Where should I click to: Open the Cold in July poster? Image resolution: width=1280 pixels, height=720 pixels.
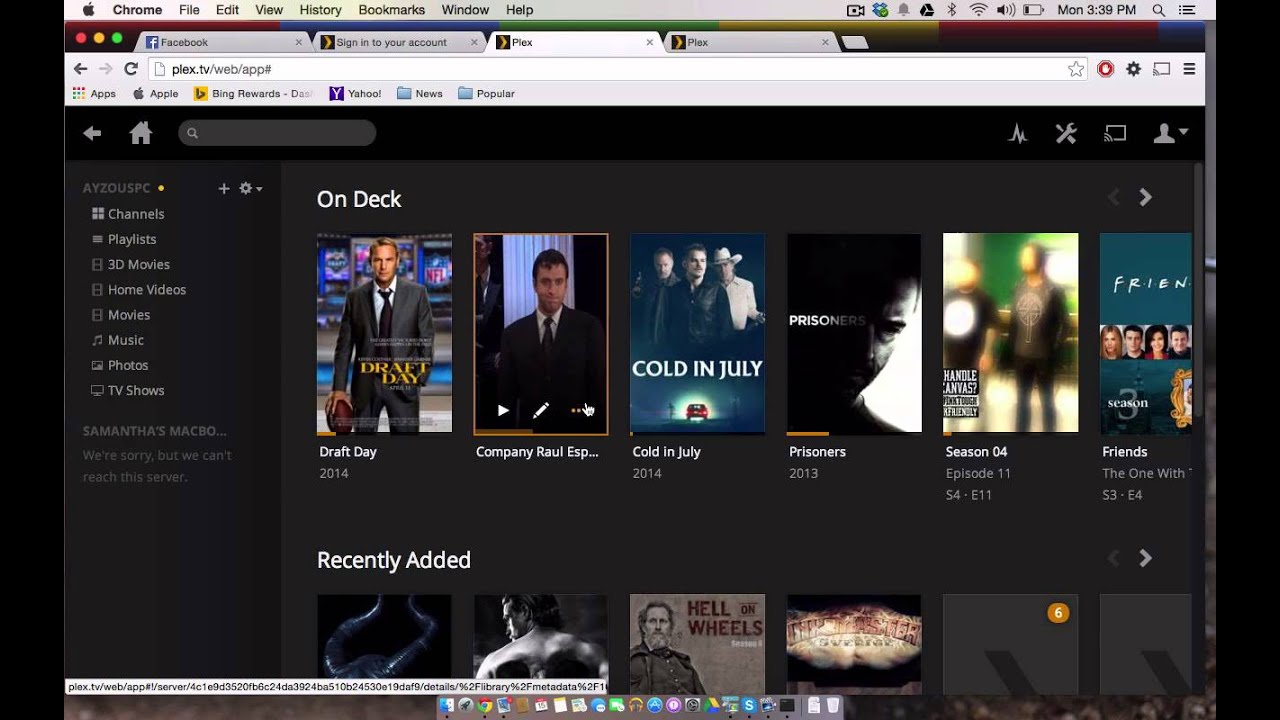[x=697, y=334]
